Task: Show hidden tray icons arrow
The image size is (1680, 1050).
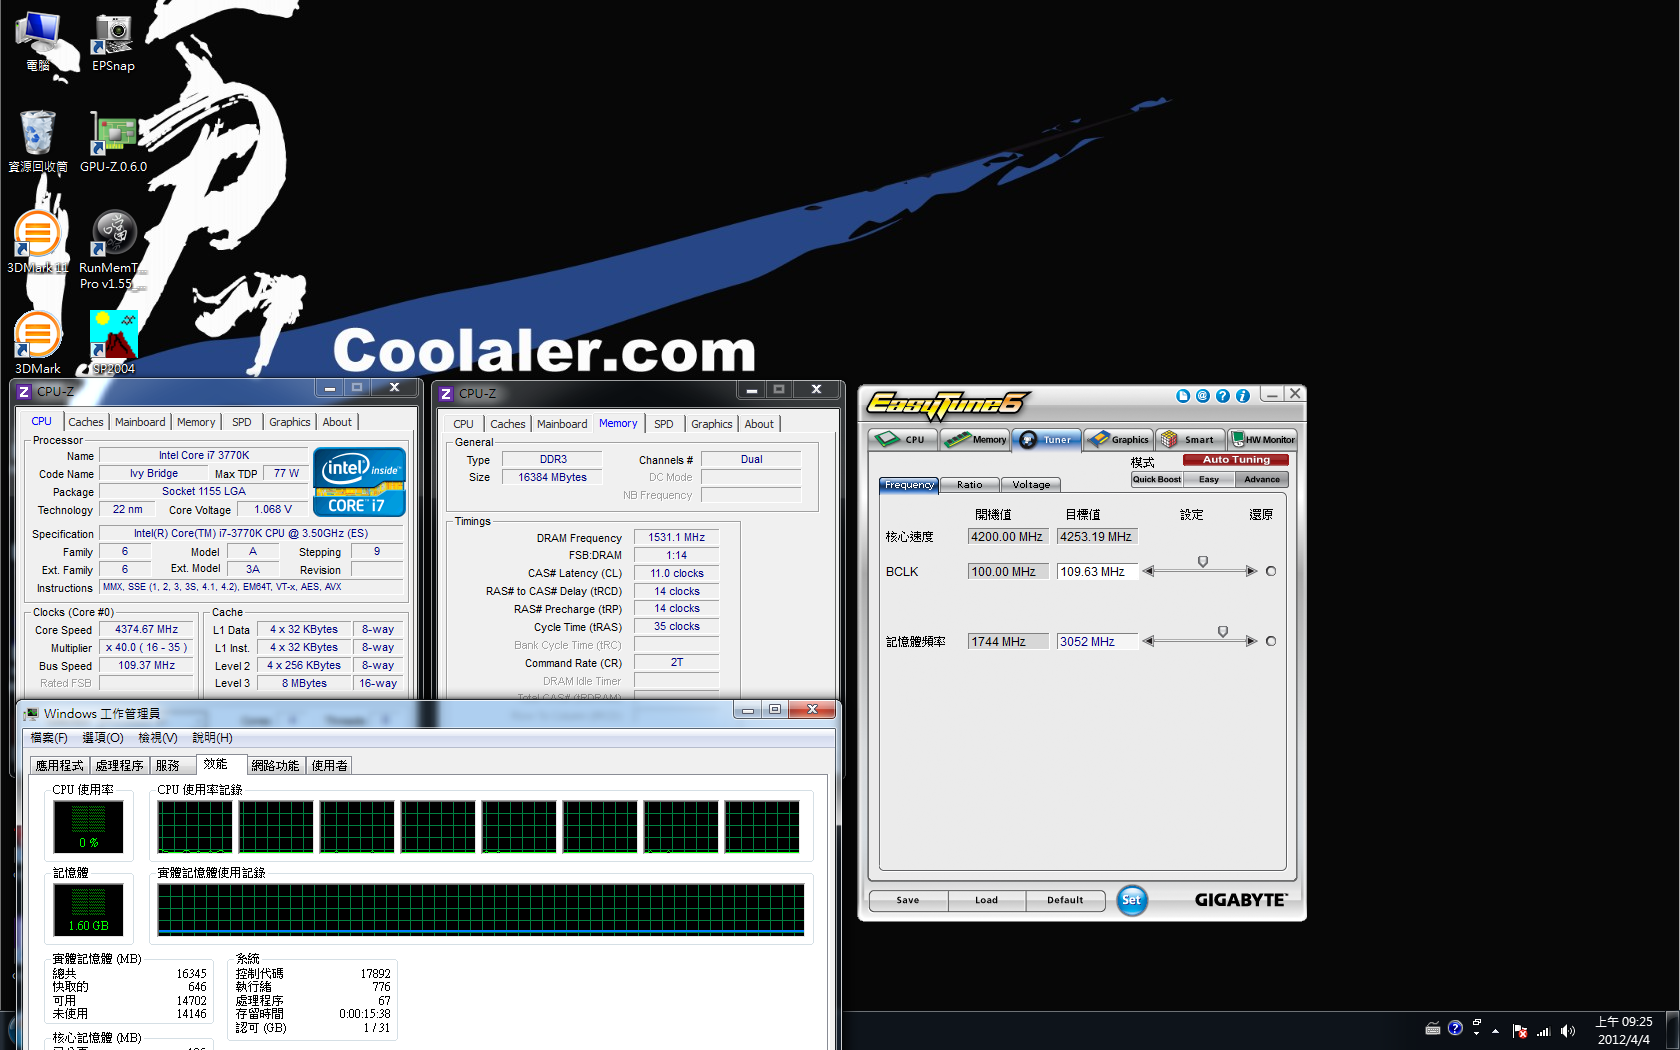Action: pyautogui.click(x=1496, y=1030)
